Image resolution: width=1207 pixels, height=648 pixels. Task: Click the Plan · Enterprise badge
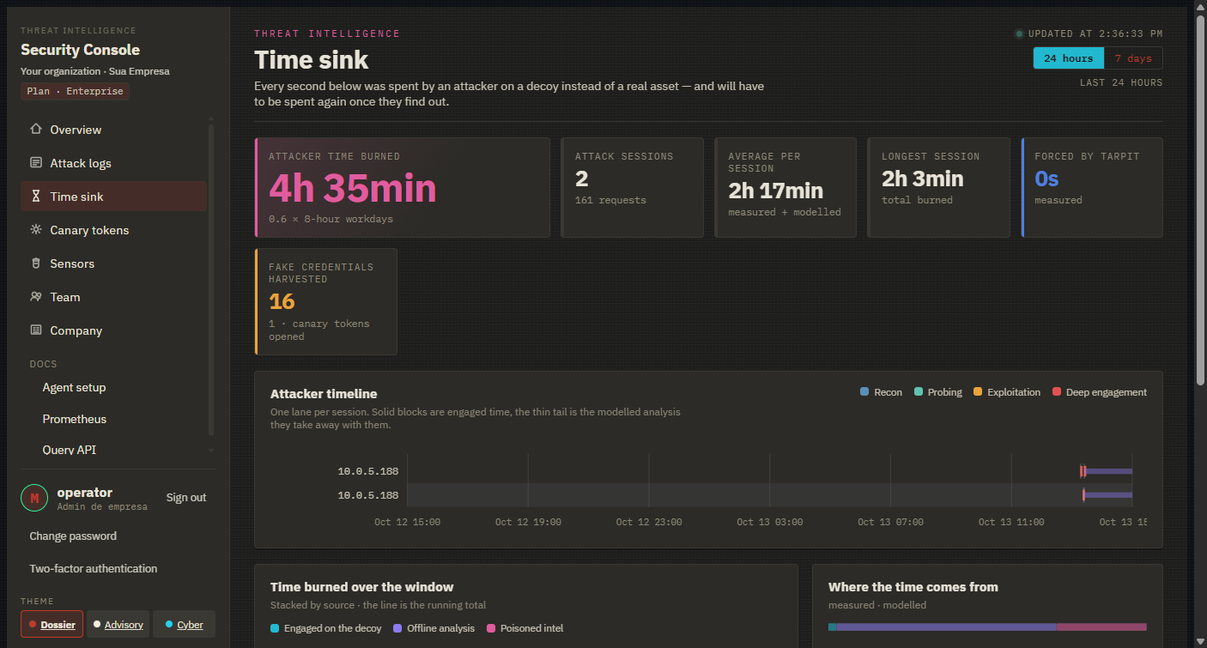point(75,91)
